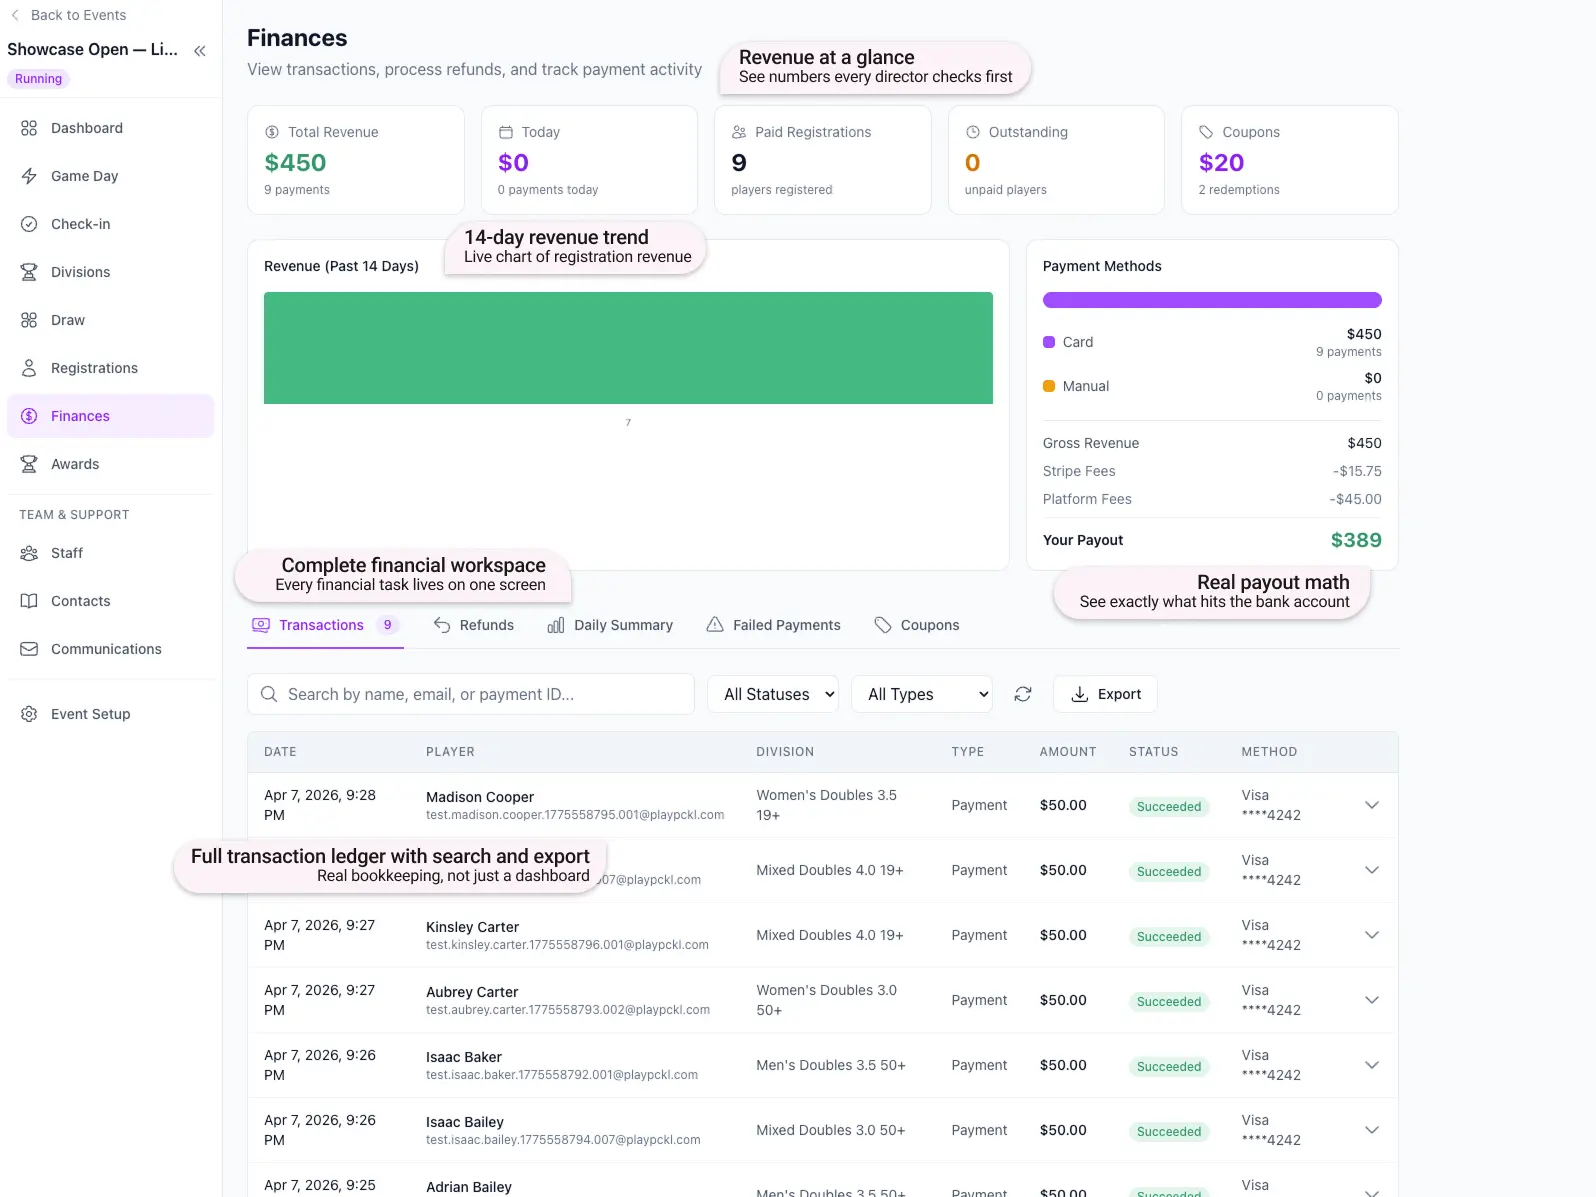This screenshot has height=1197, width=1596.
Task: Click the transaction search field
Action: point(480,694)
